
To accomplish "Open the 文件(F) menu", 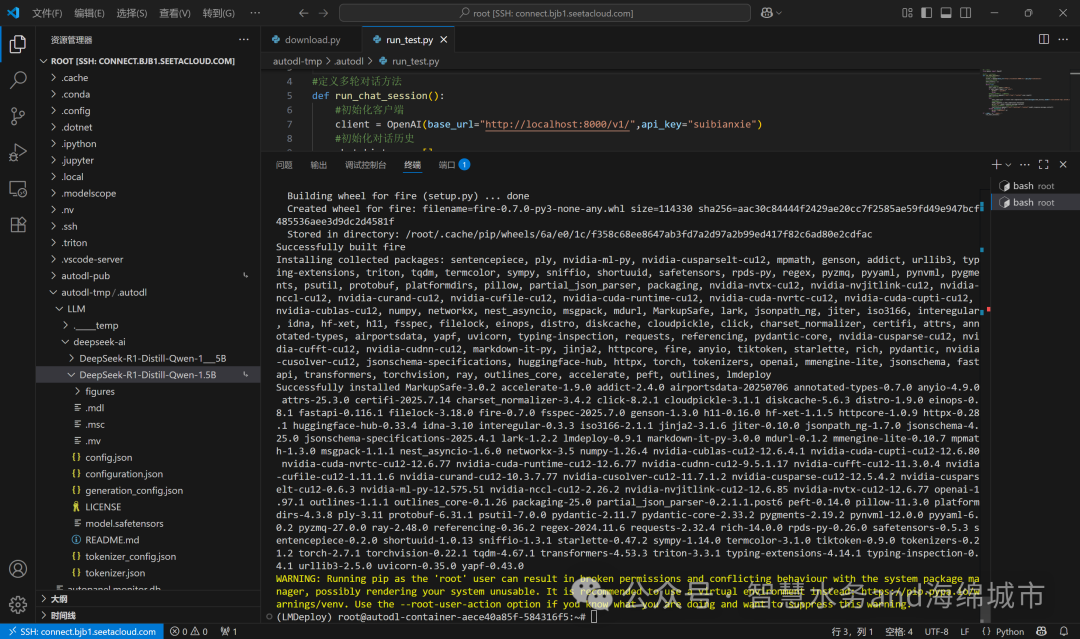I will pos(47,13).
